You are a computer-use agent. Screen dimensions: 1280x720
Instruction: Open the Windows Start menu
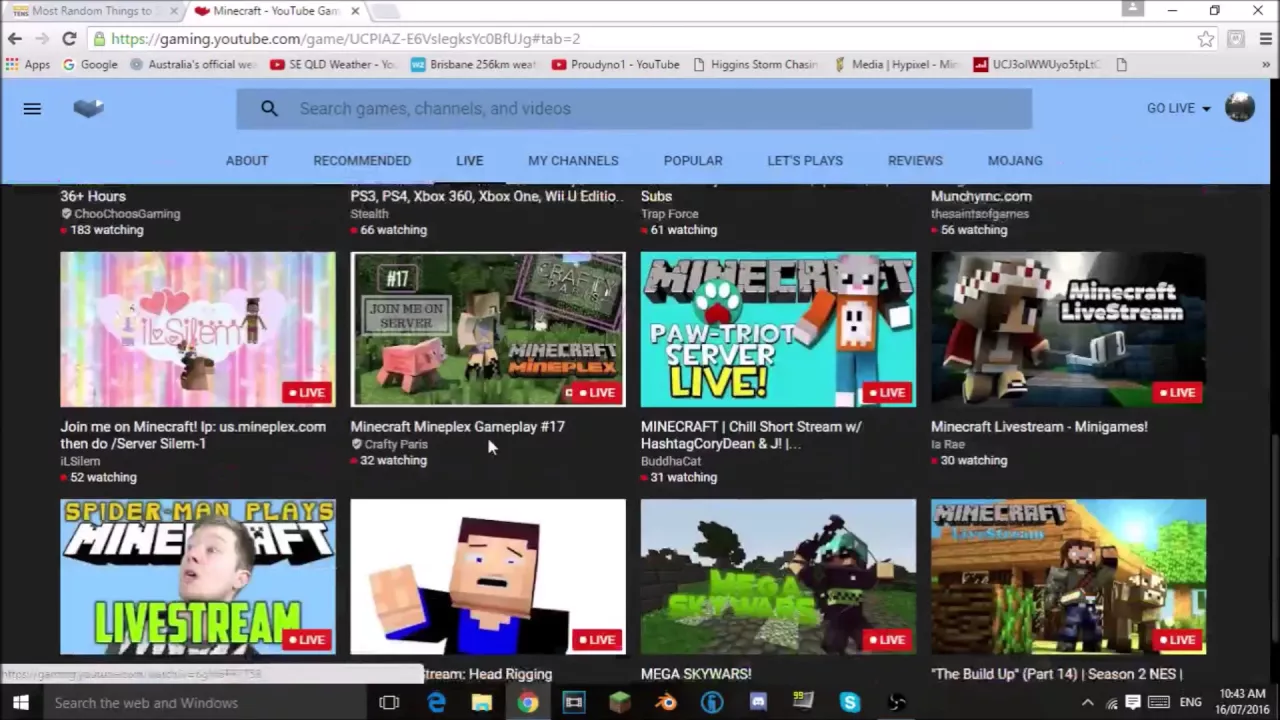click(x=20, y=703)
